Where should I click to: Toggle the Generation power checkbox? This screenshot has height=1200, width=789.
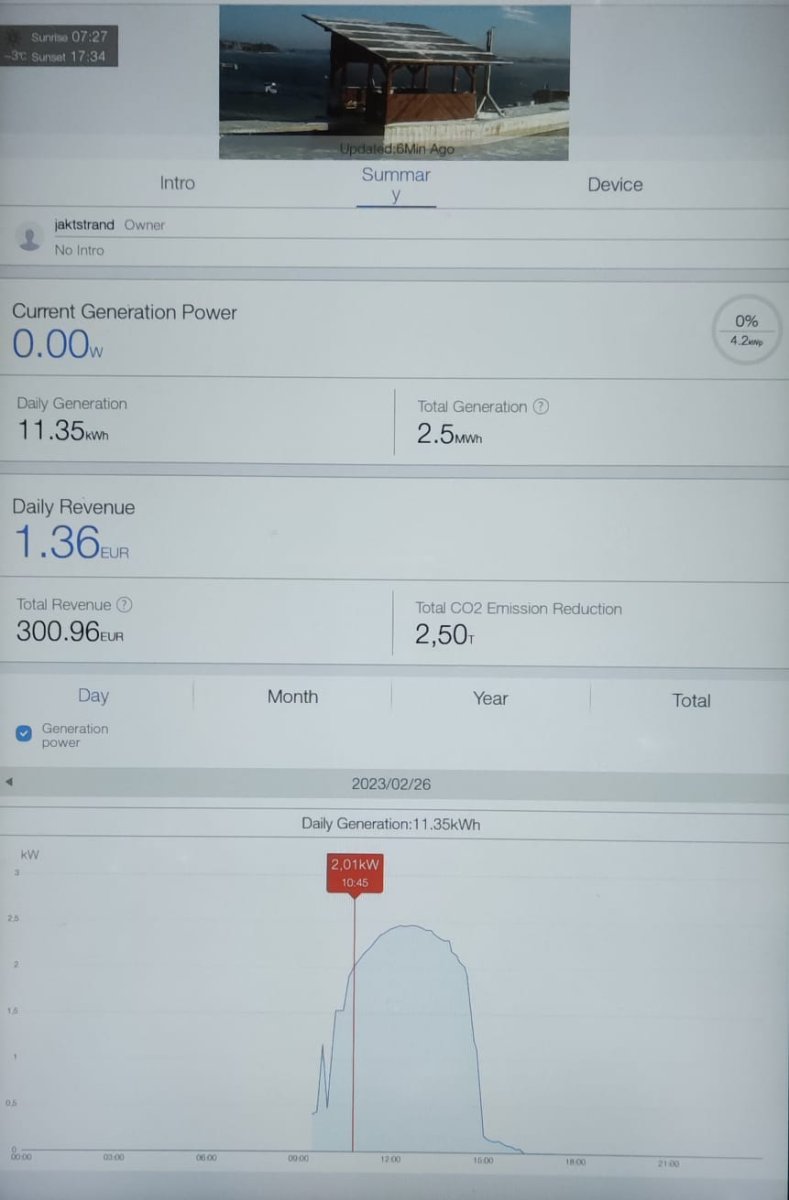click(x=24, y=734)
